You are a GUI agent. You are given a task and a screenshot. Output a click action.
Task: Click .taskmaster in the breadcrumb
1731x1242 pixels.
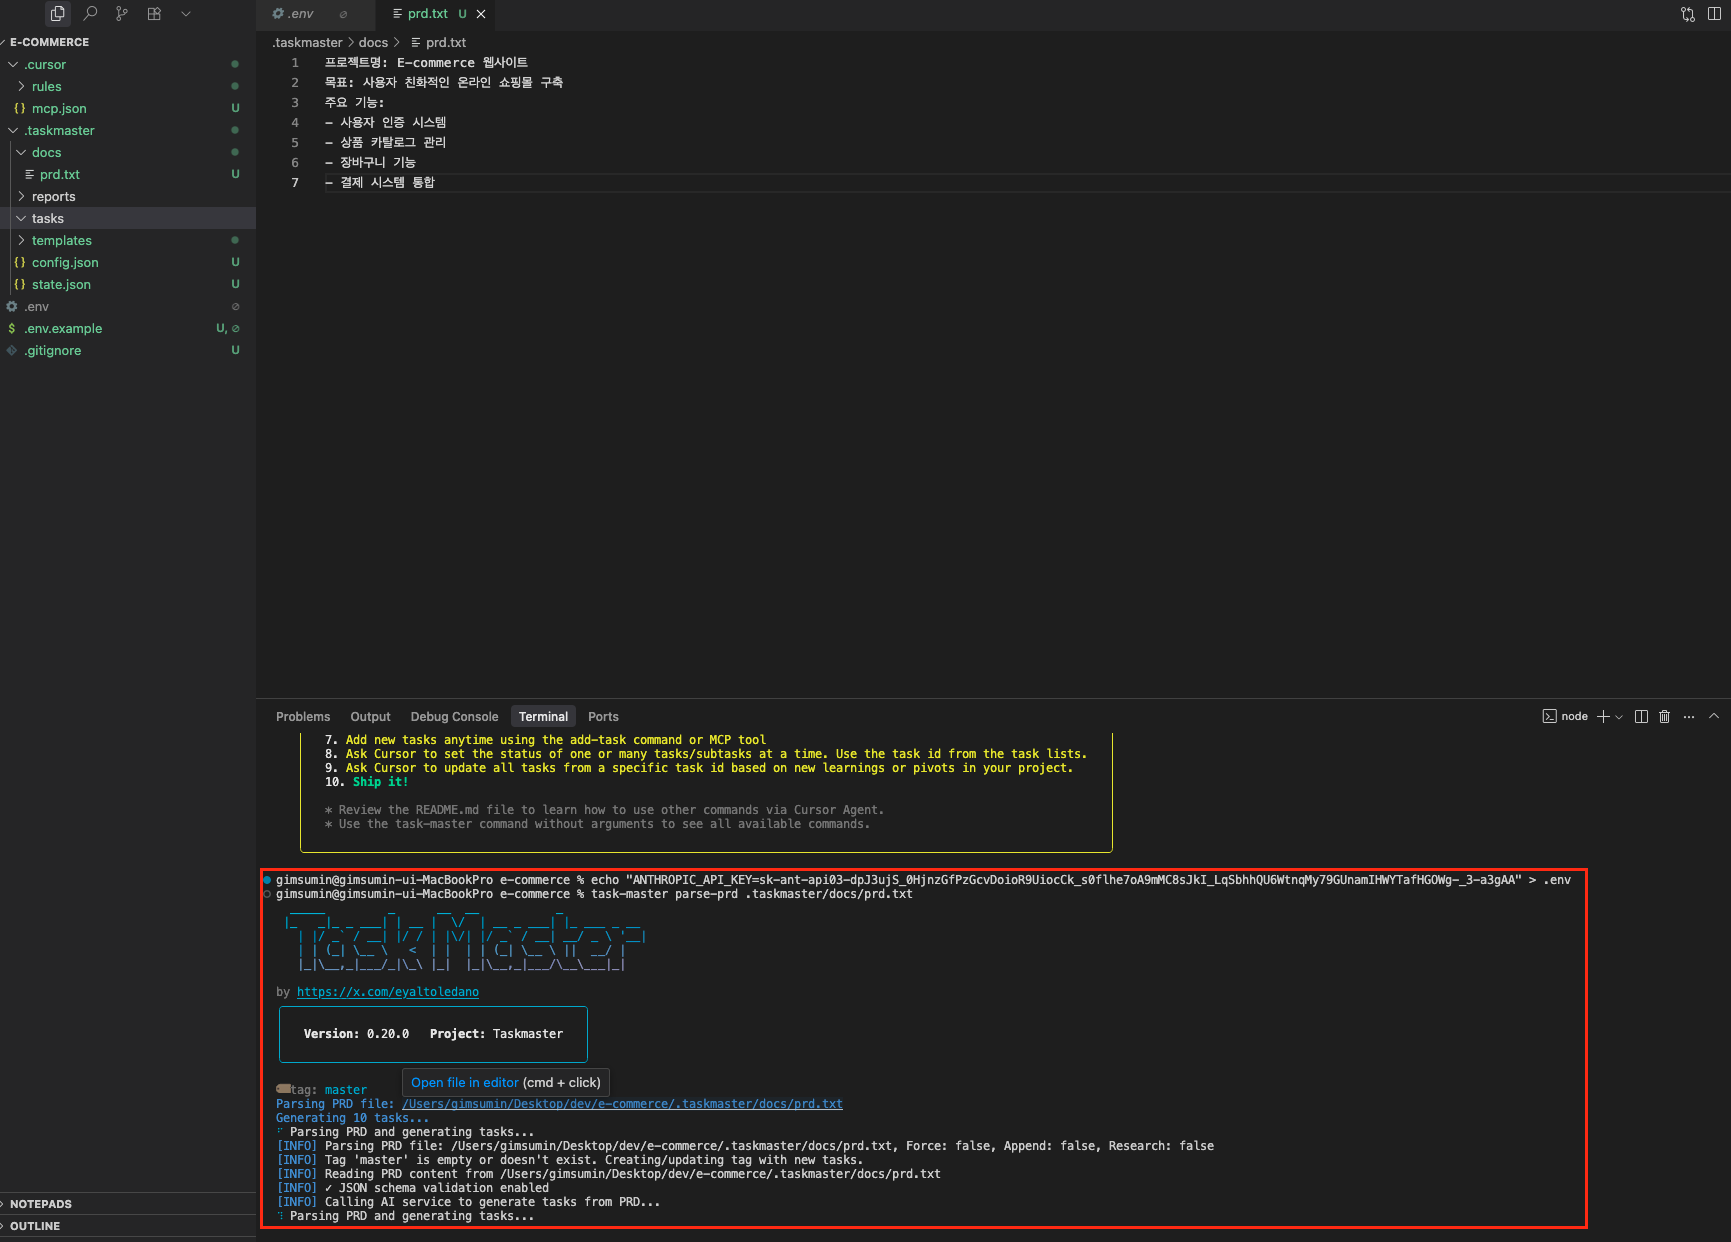pyautogui.click(x=308, y=42)
